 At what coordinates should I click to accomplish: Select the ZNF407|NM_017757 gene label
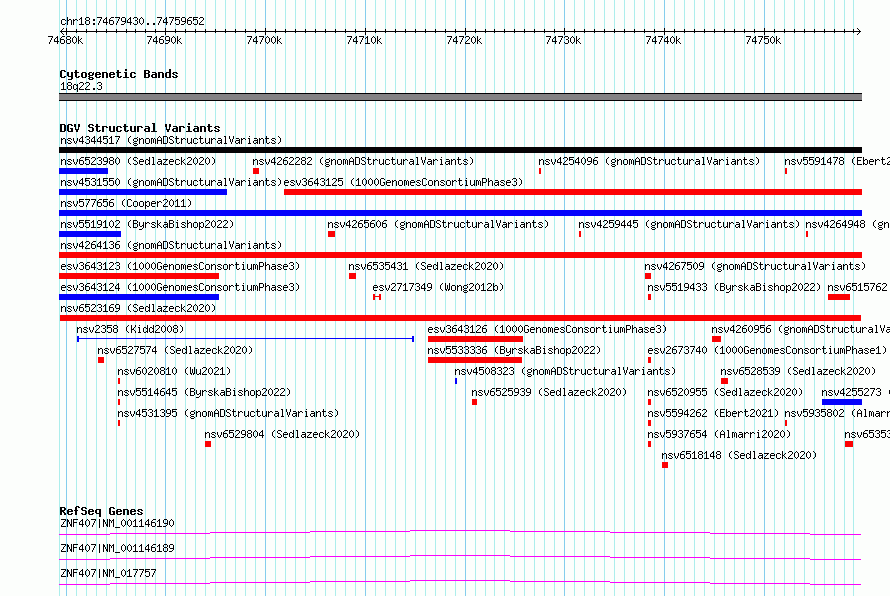(108, 573)
